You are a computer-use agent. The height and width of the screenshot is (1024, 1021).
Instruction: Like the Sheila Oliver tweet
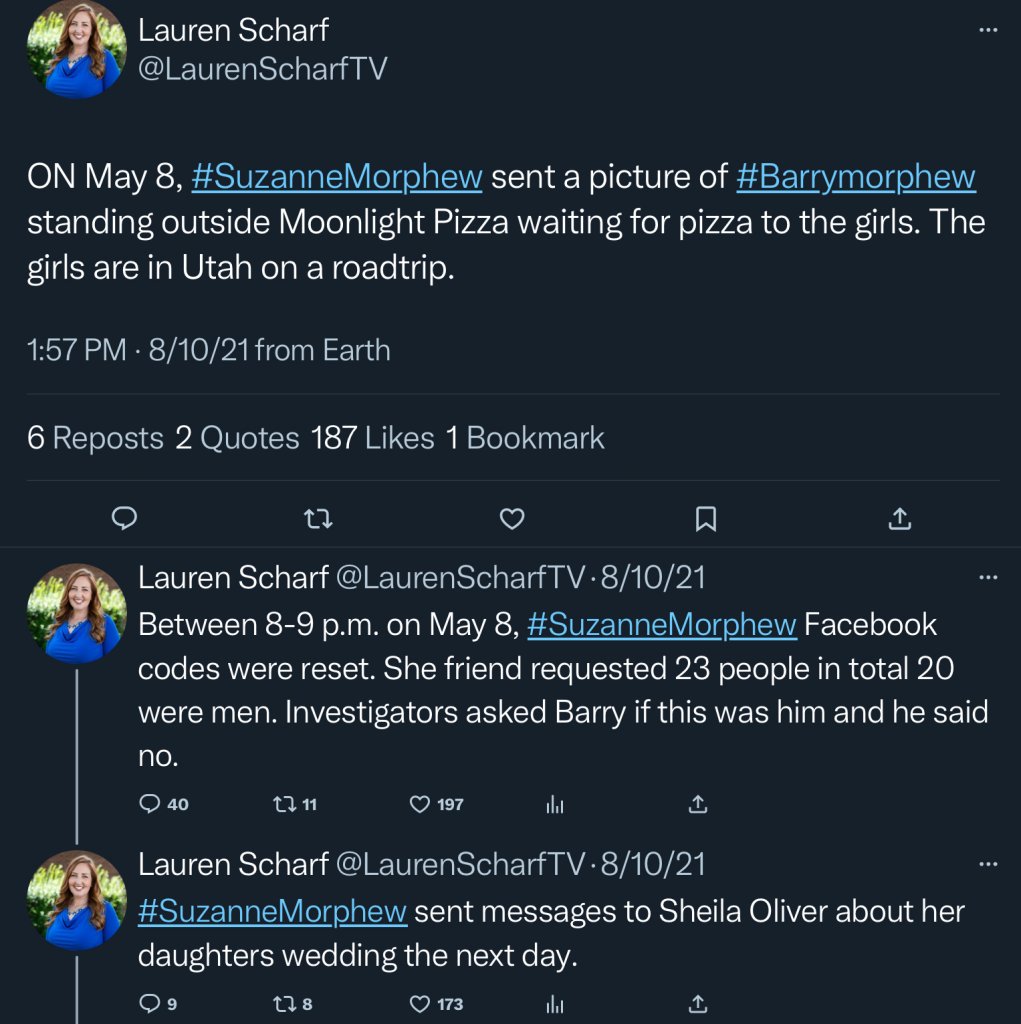tap(421, 1003)
